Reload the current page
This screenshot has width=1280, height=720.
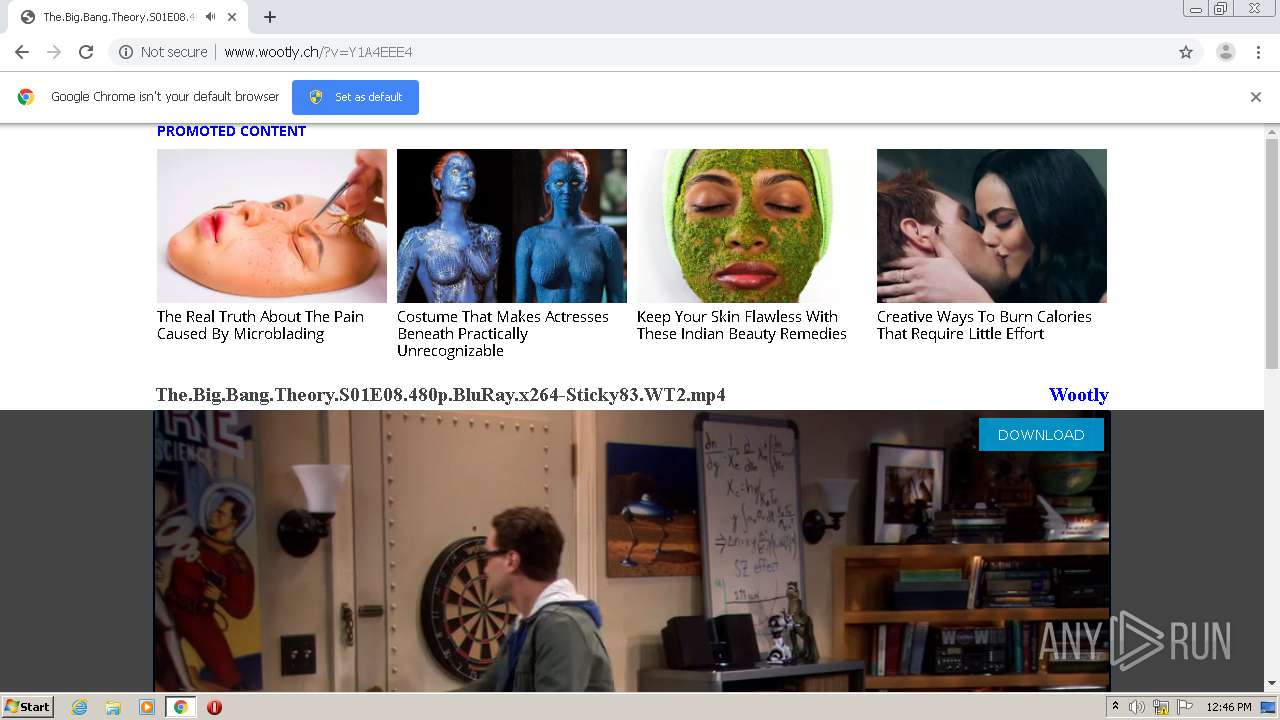pyautogui.click(x=86, y=52)
